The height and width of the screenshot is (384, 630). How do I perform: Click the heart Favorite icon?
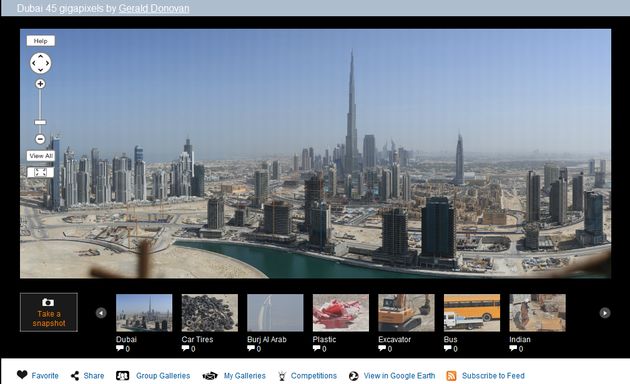click(x=22, y=375)
